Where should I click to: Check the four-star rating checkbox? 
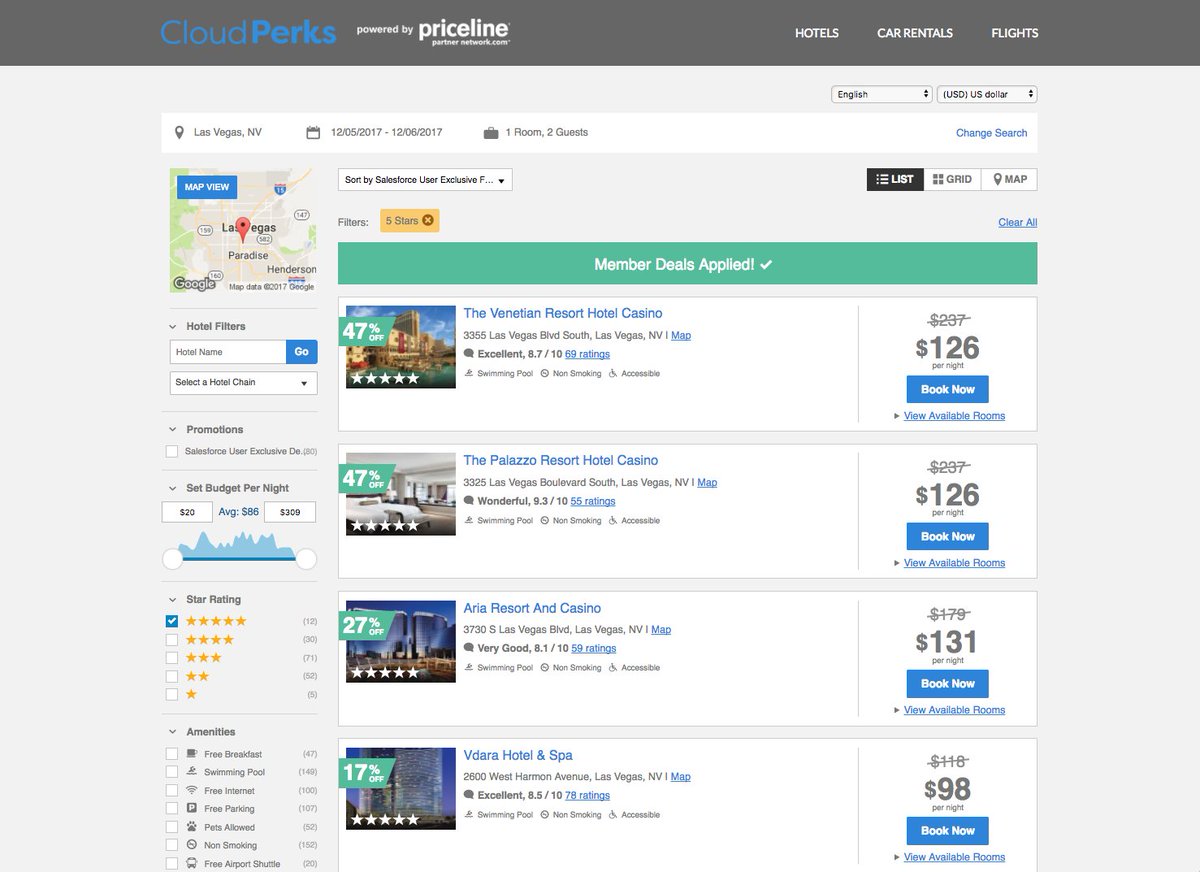pyautogui.click(x=172, y=639)
